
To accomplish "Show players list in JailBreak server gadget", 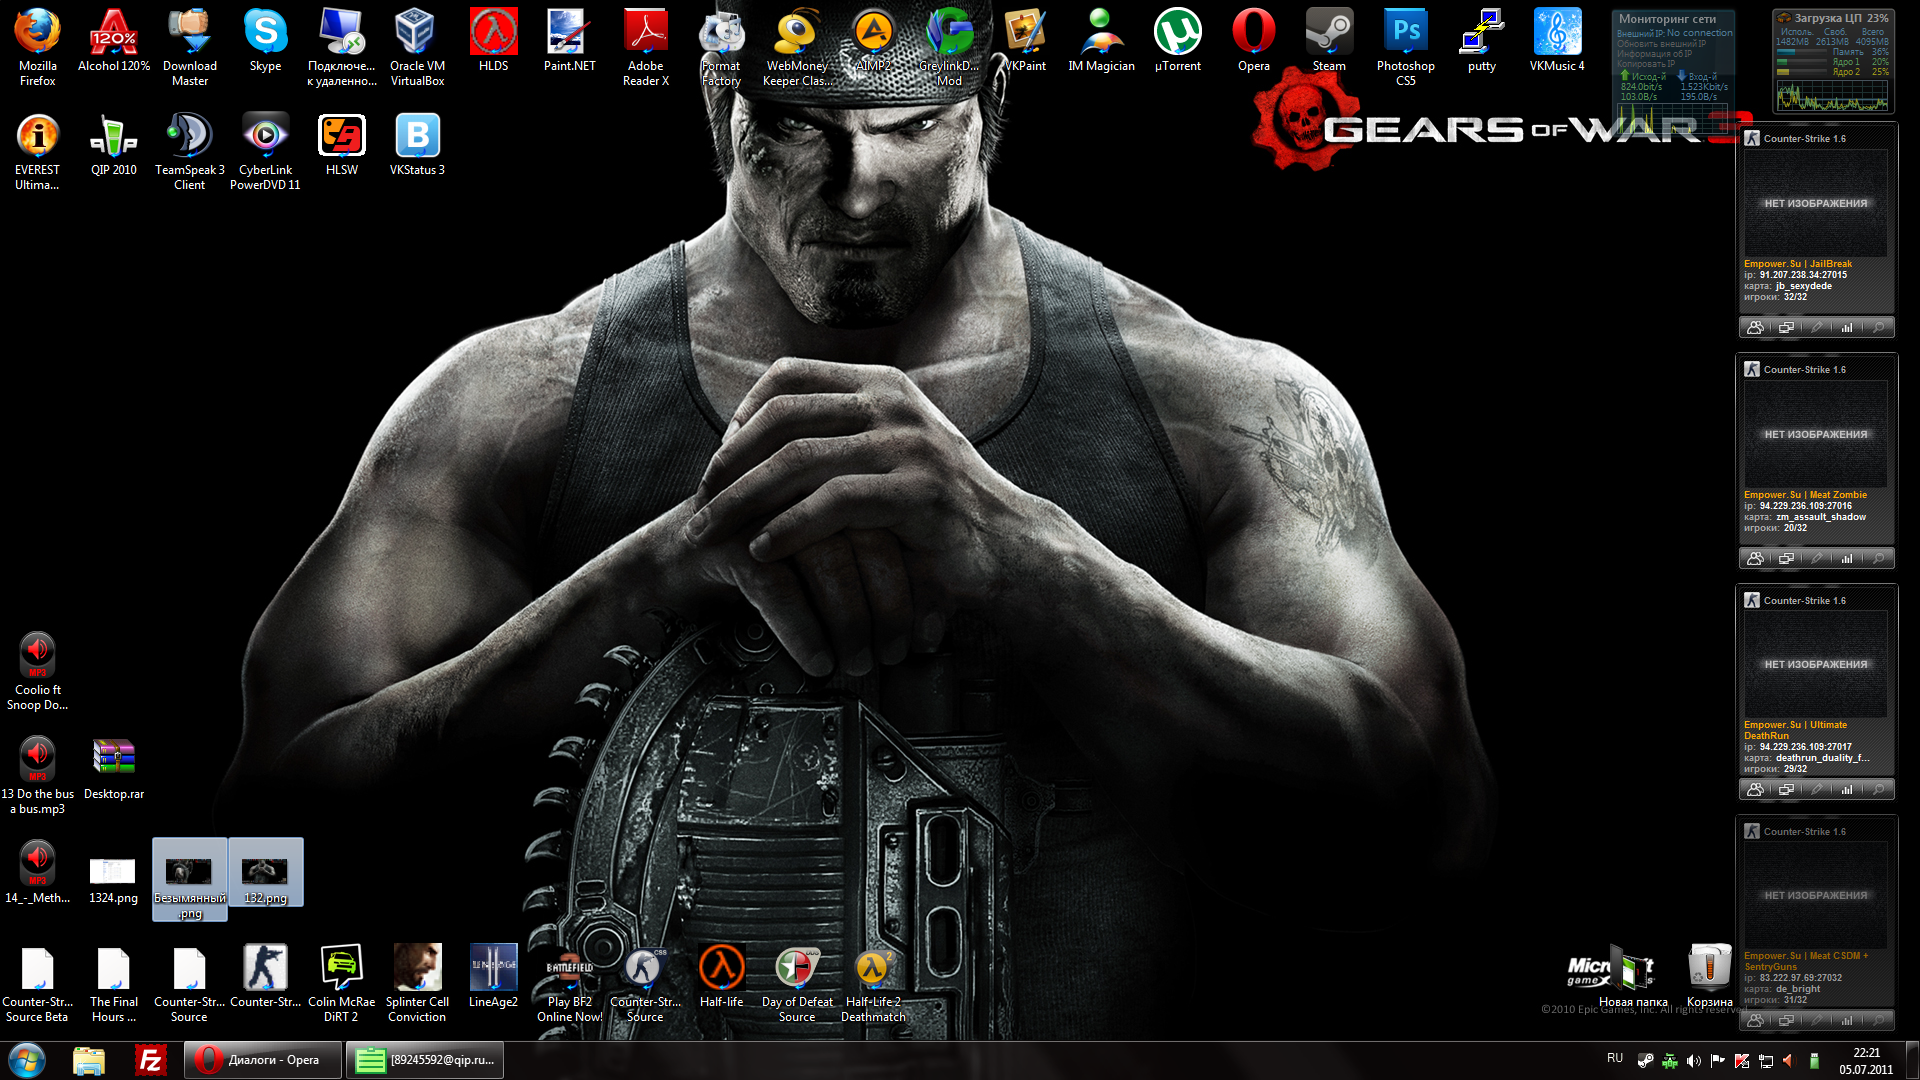I will coord(1755,328).
